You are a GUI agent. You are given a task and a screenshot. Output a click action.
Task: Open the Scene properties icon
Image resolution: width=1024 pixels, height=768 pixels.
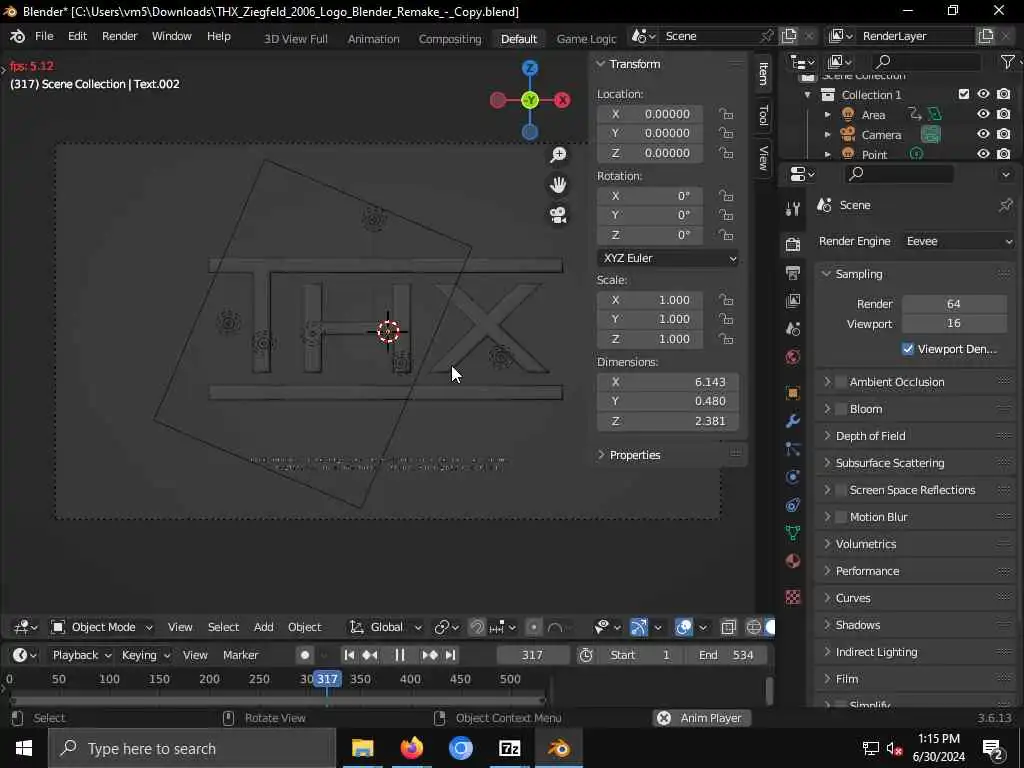pyautogui.click(x=793, y=328)
